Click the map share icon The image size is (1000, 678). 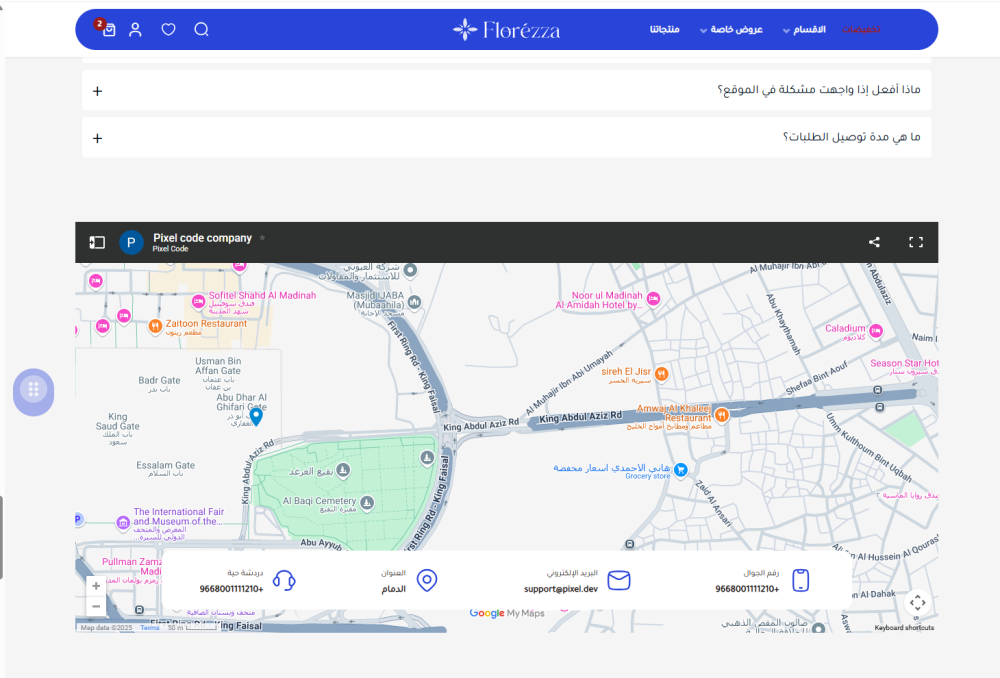click(x=874, y=242)
